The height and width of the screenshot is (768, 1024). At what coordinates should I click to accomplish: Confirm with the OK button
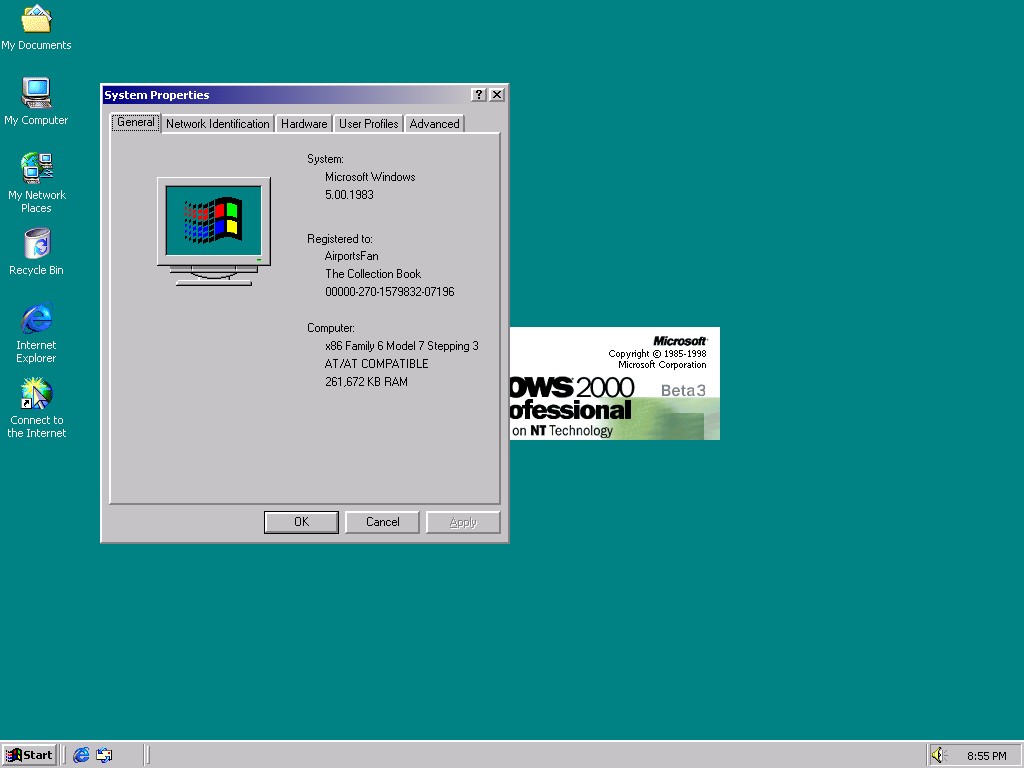click(x=301, y=522)
